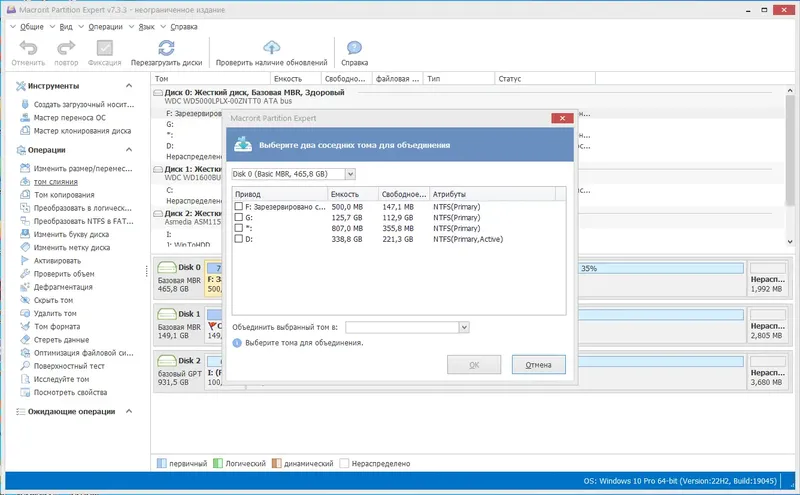Check the D: volume checkbox
Viewport: 800px width, 495px height.
238,239
